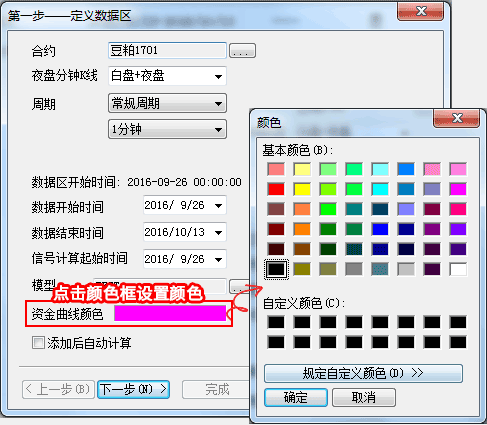This screenshot has width=487, height=425.
Task: Click the 合约 input field
Action: coord(168,51)
